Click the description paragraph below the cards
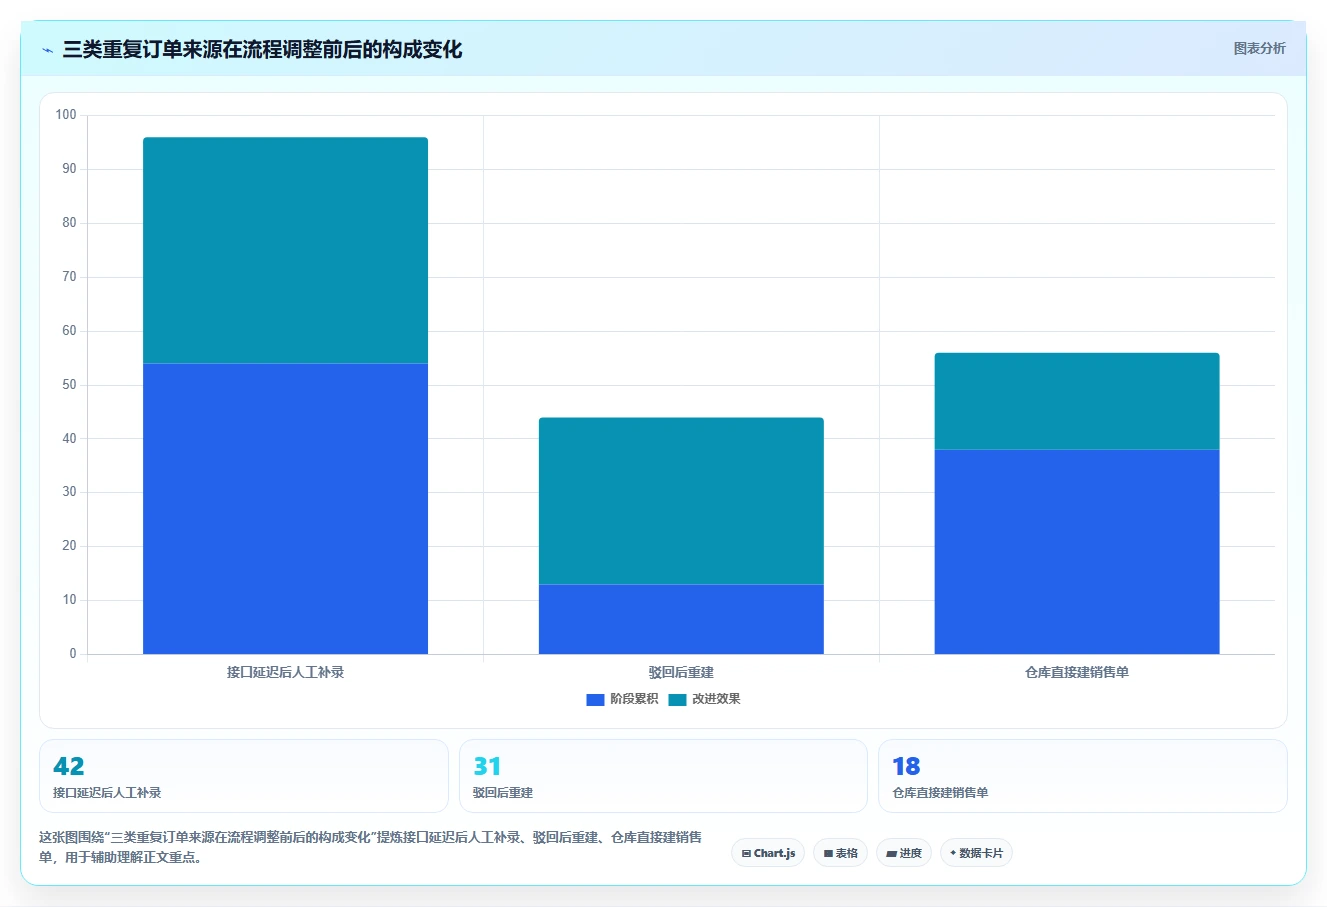This screenshot has width=1327, height=907. 370,847
